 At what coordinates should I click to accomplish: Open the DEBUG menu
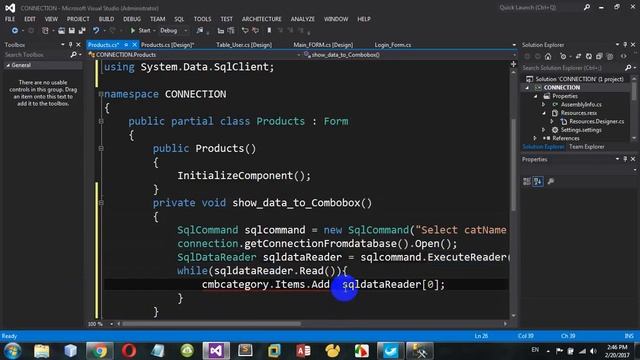click(x=132, y=19)
